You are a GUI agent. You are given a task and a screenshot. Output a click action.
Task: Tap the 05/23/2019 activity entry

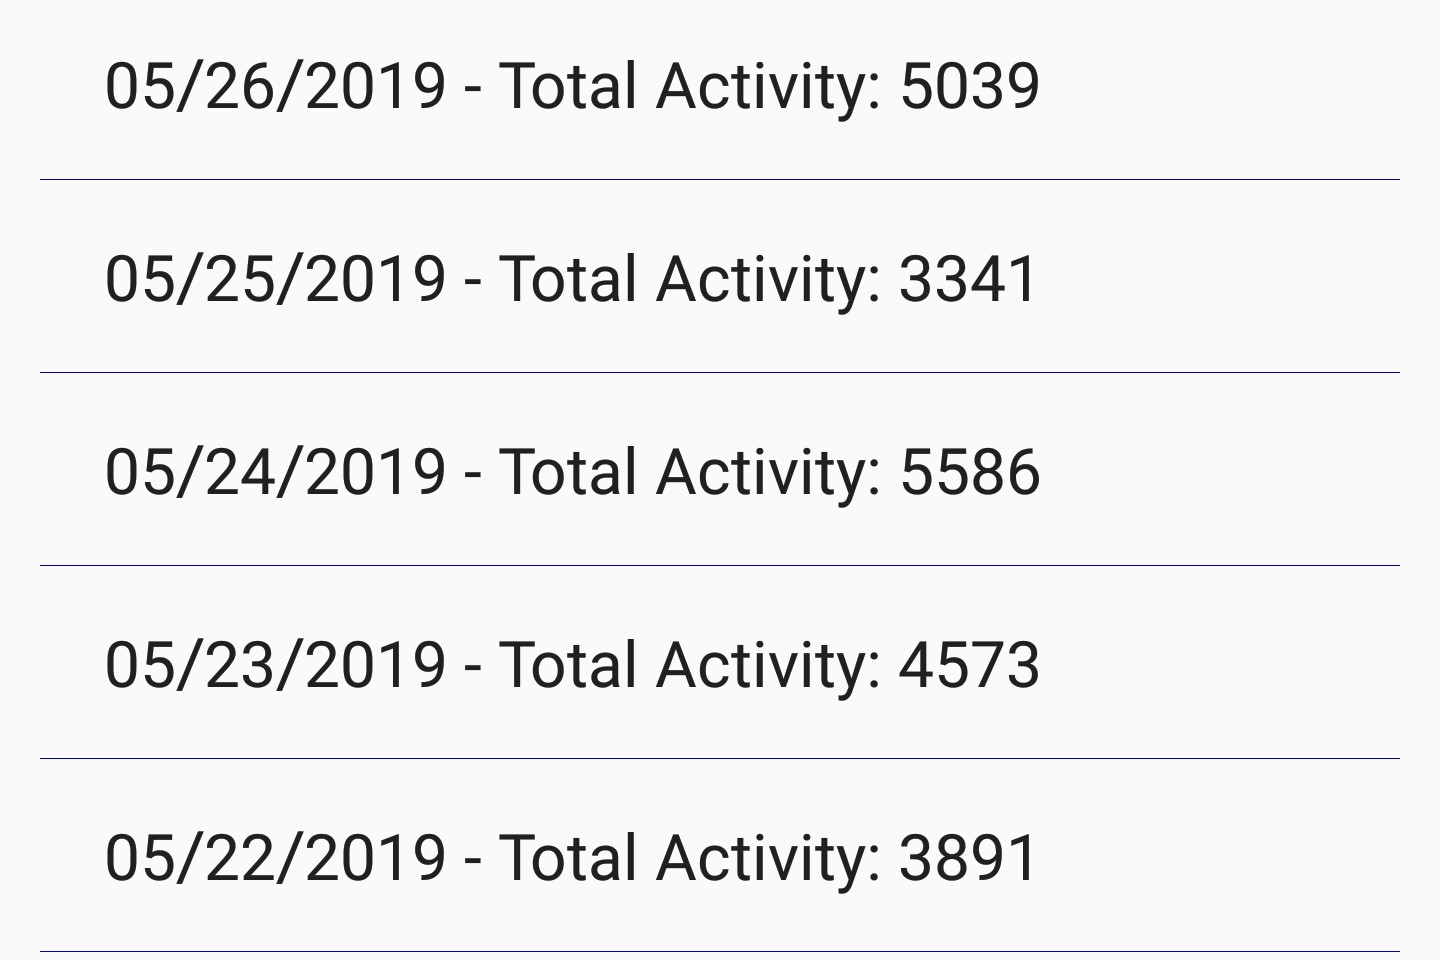point(720,663)
